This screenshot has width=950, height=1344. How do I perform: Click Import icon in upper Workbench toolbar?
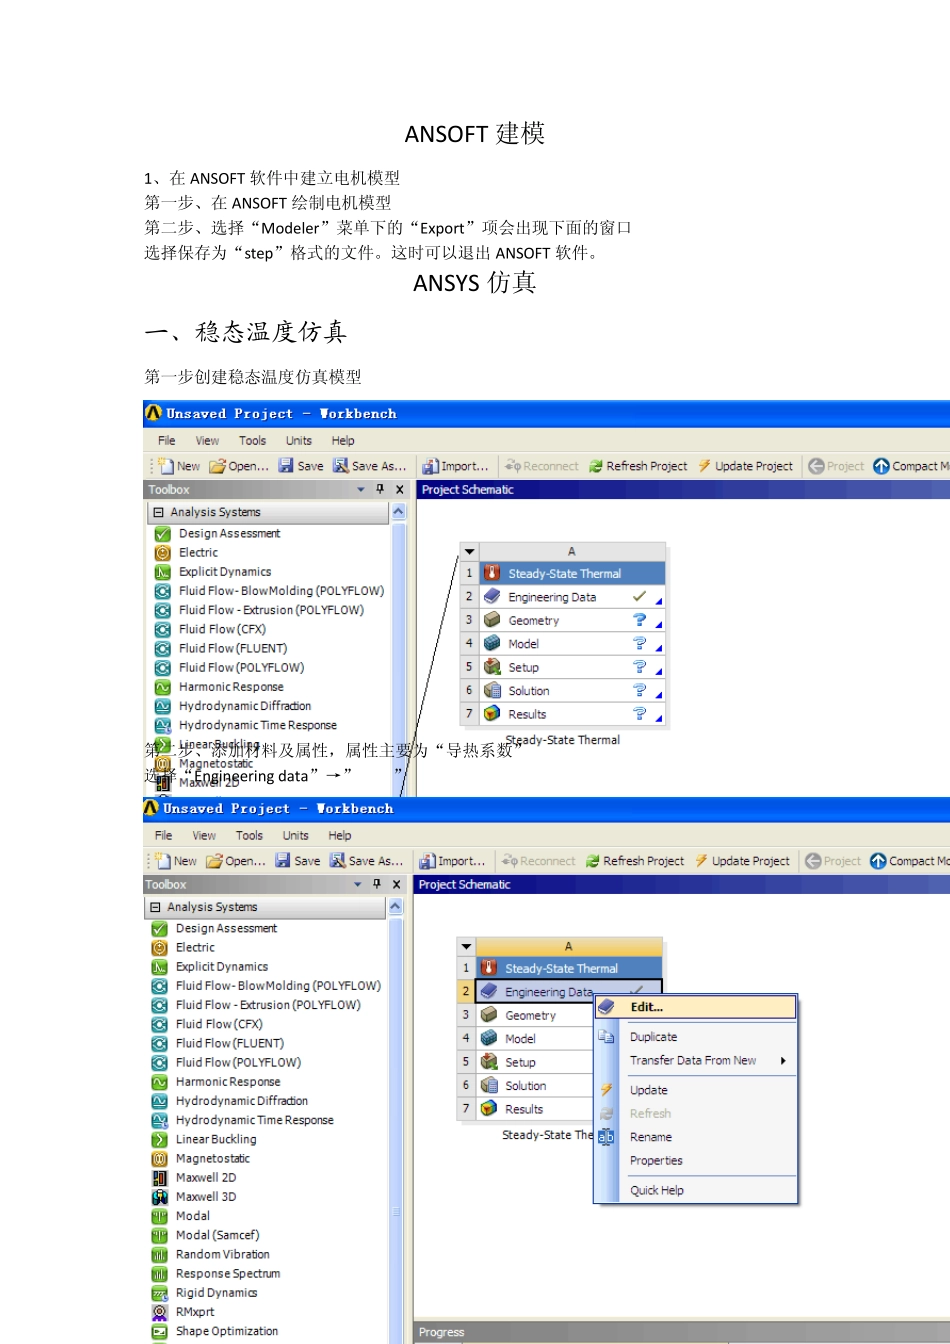[x=430, y=466]
